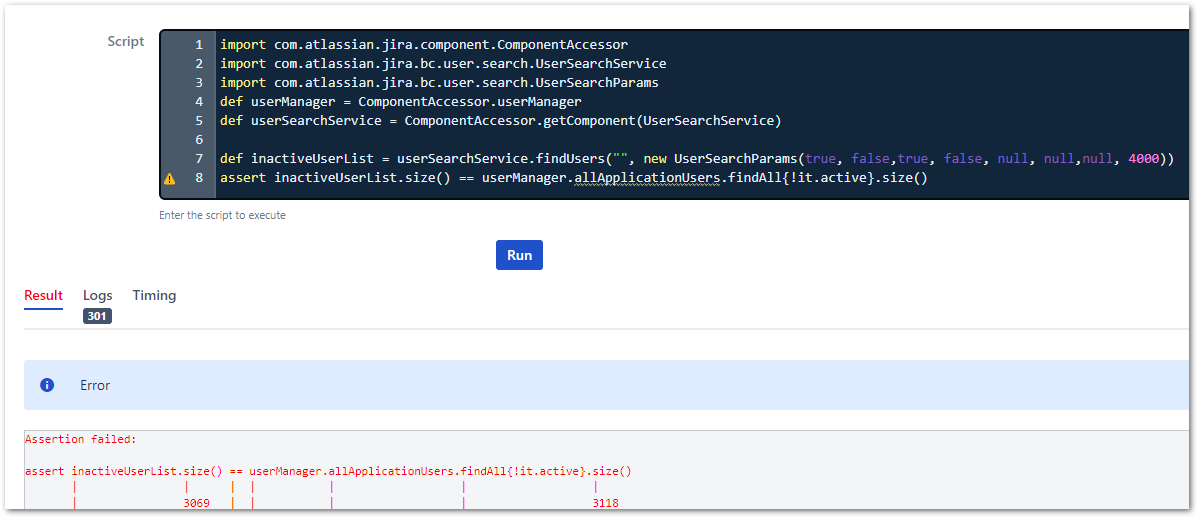Click the 'Error' message text

point(95,385)
